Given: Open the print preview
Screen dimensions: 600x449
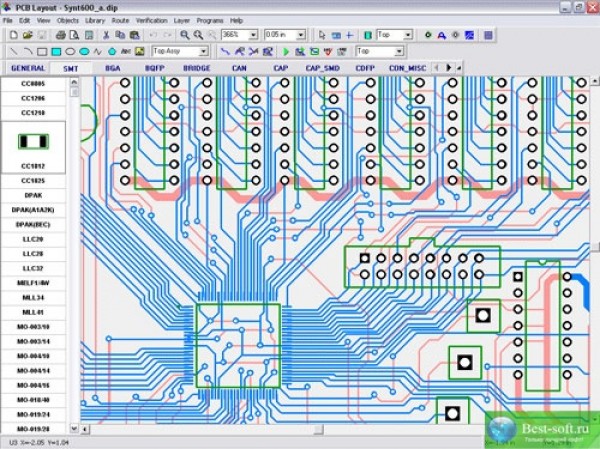Looking at the screenshot, I should tap(74, 35).
